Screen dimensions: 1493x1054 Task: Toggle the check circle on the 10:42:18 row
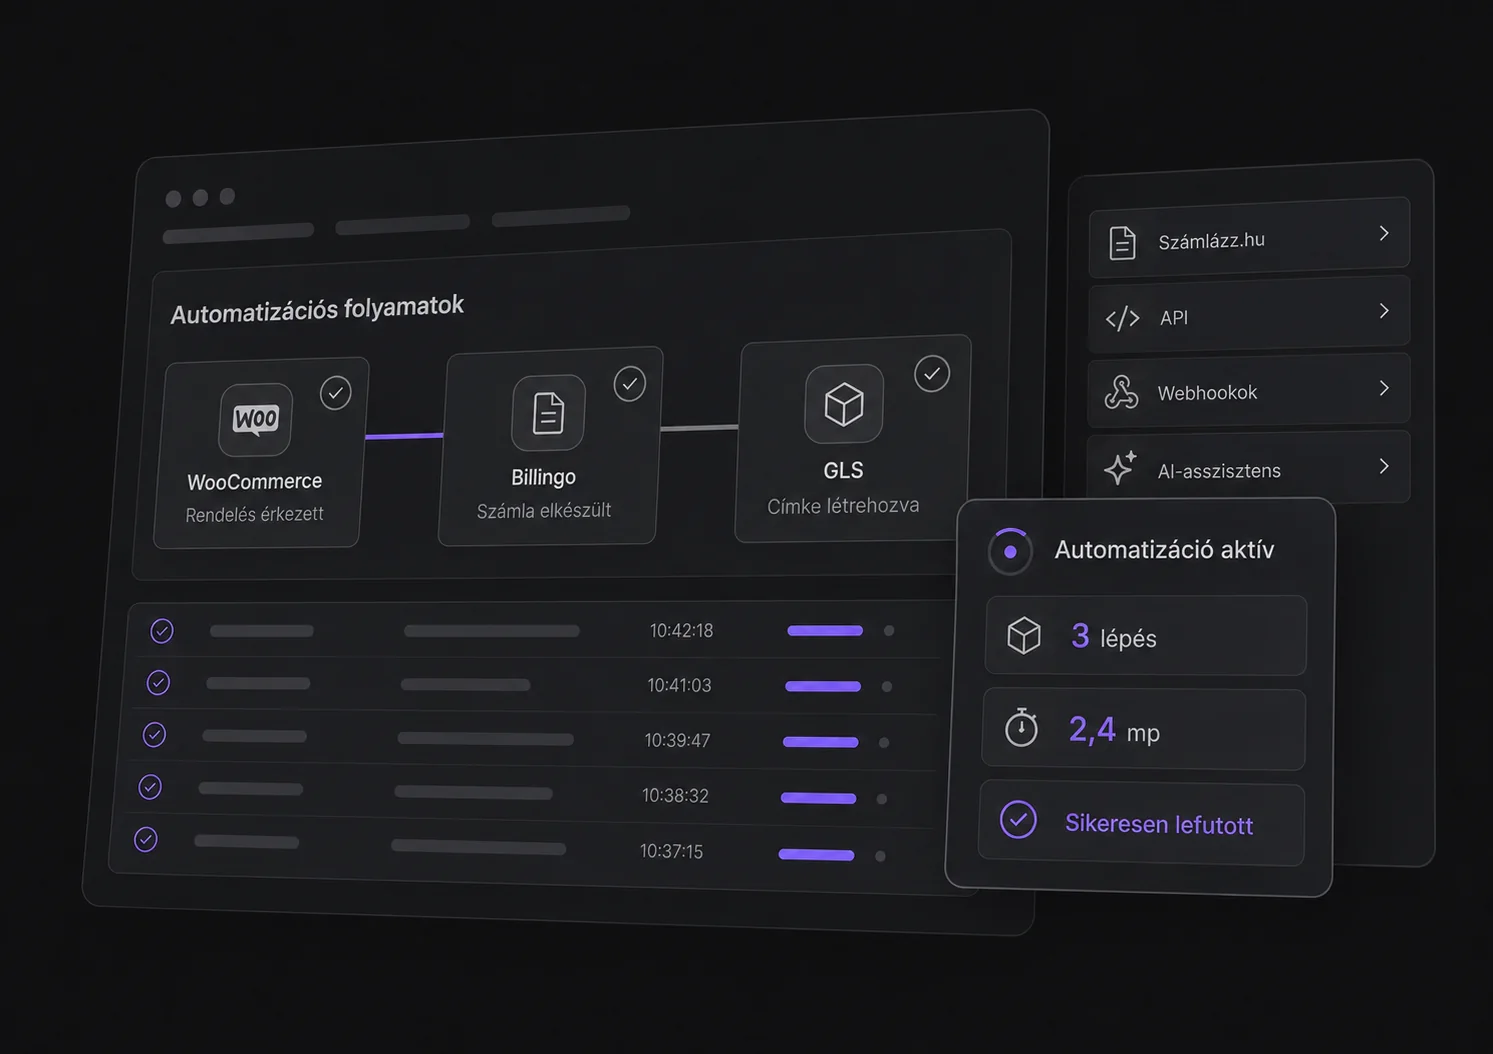click(162, 631)
